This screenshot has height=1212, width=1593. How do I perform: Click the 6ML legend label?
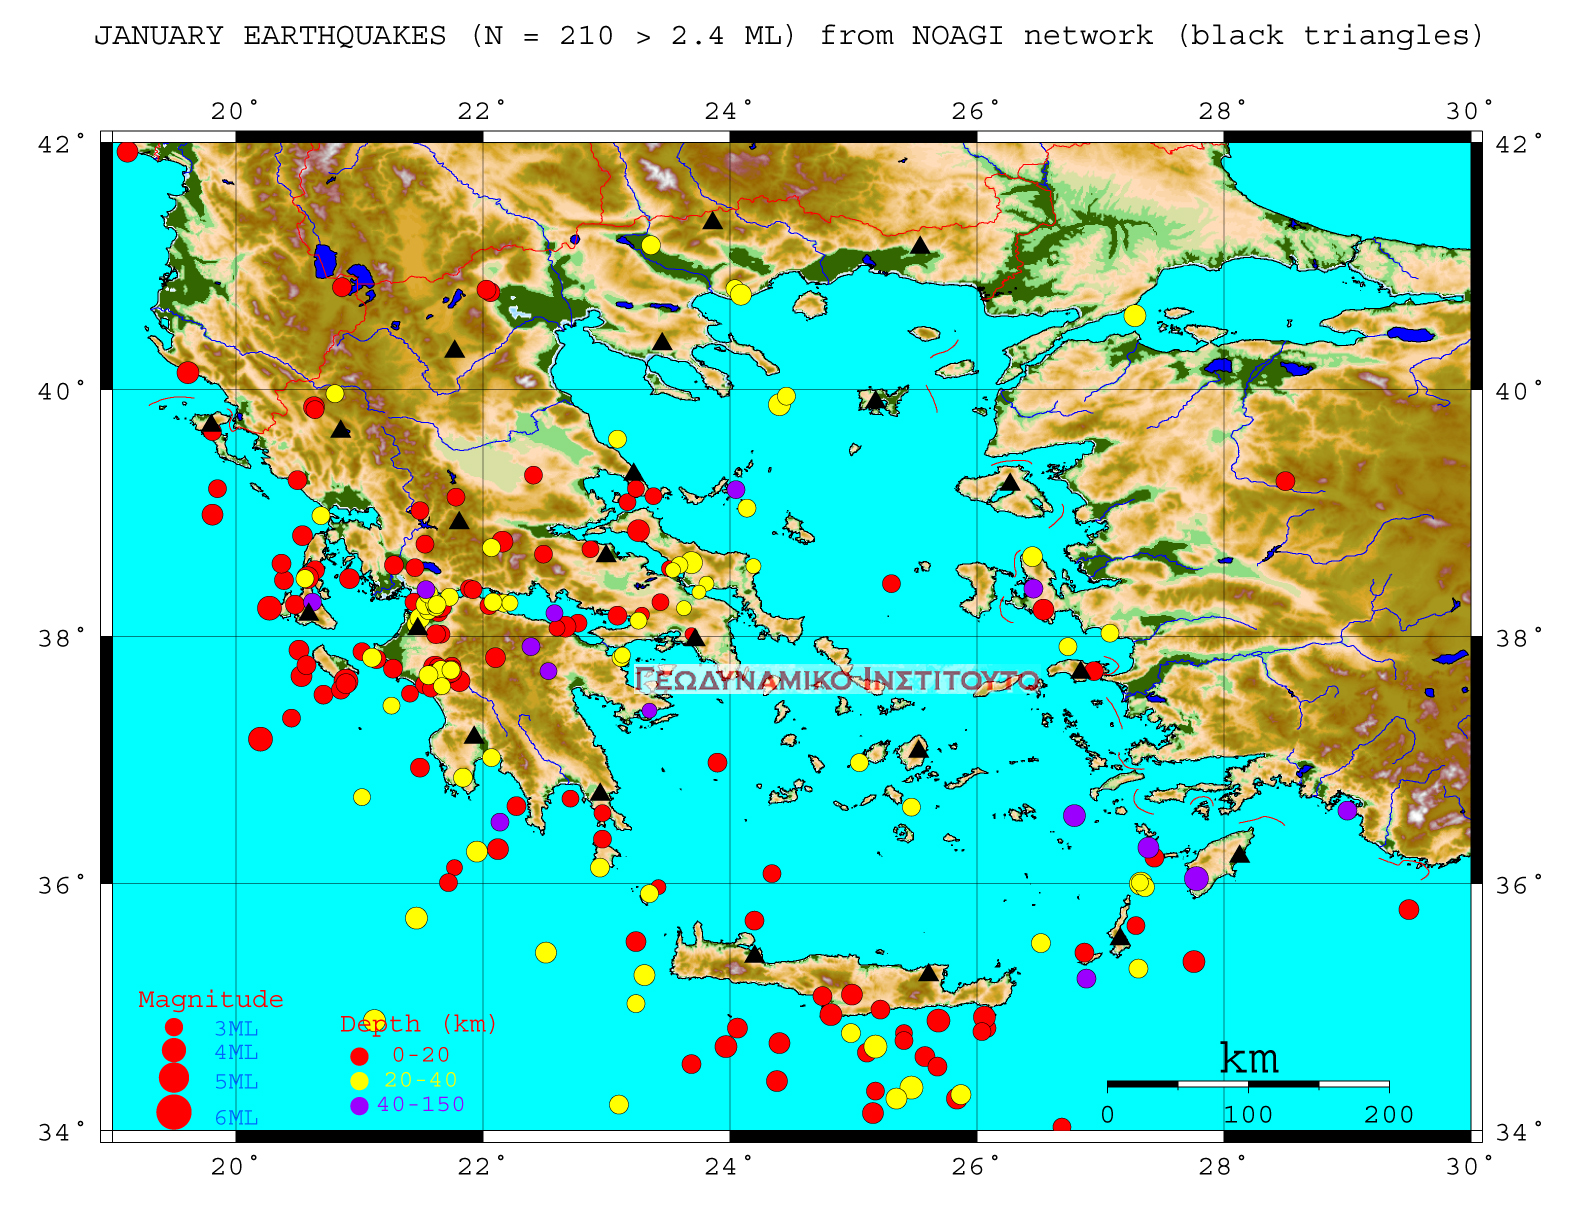236,1118
